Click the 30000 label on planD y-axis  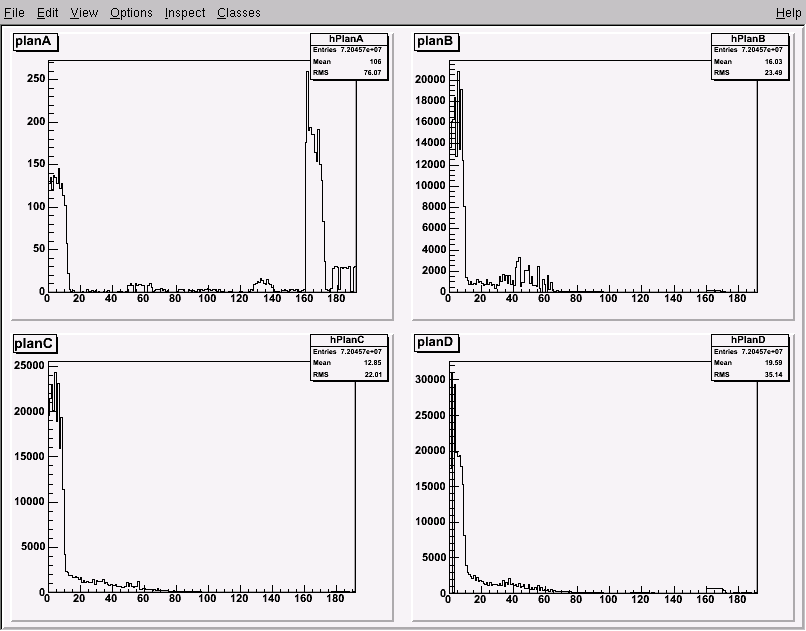click(x=430, y=380)
